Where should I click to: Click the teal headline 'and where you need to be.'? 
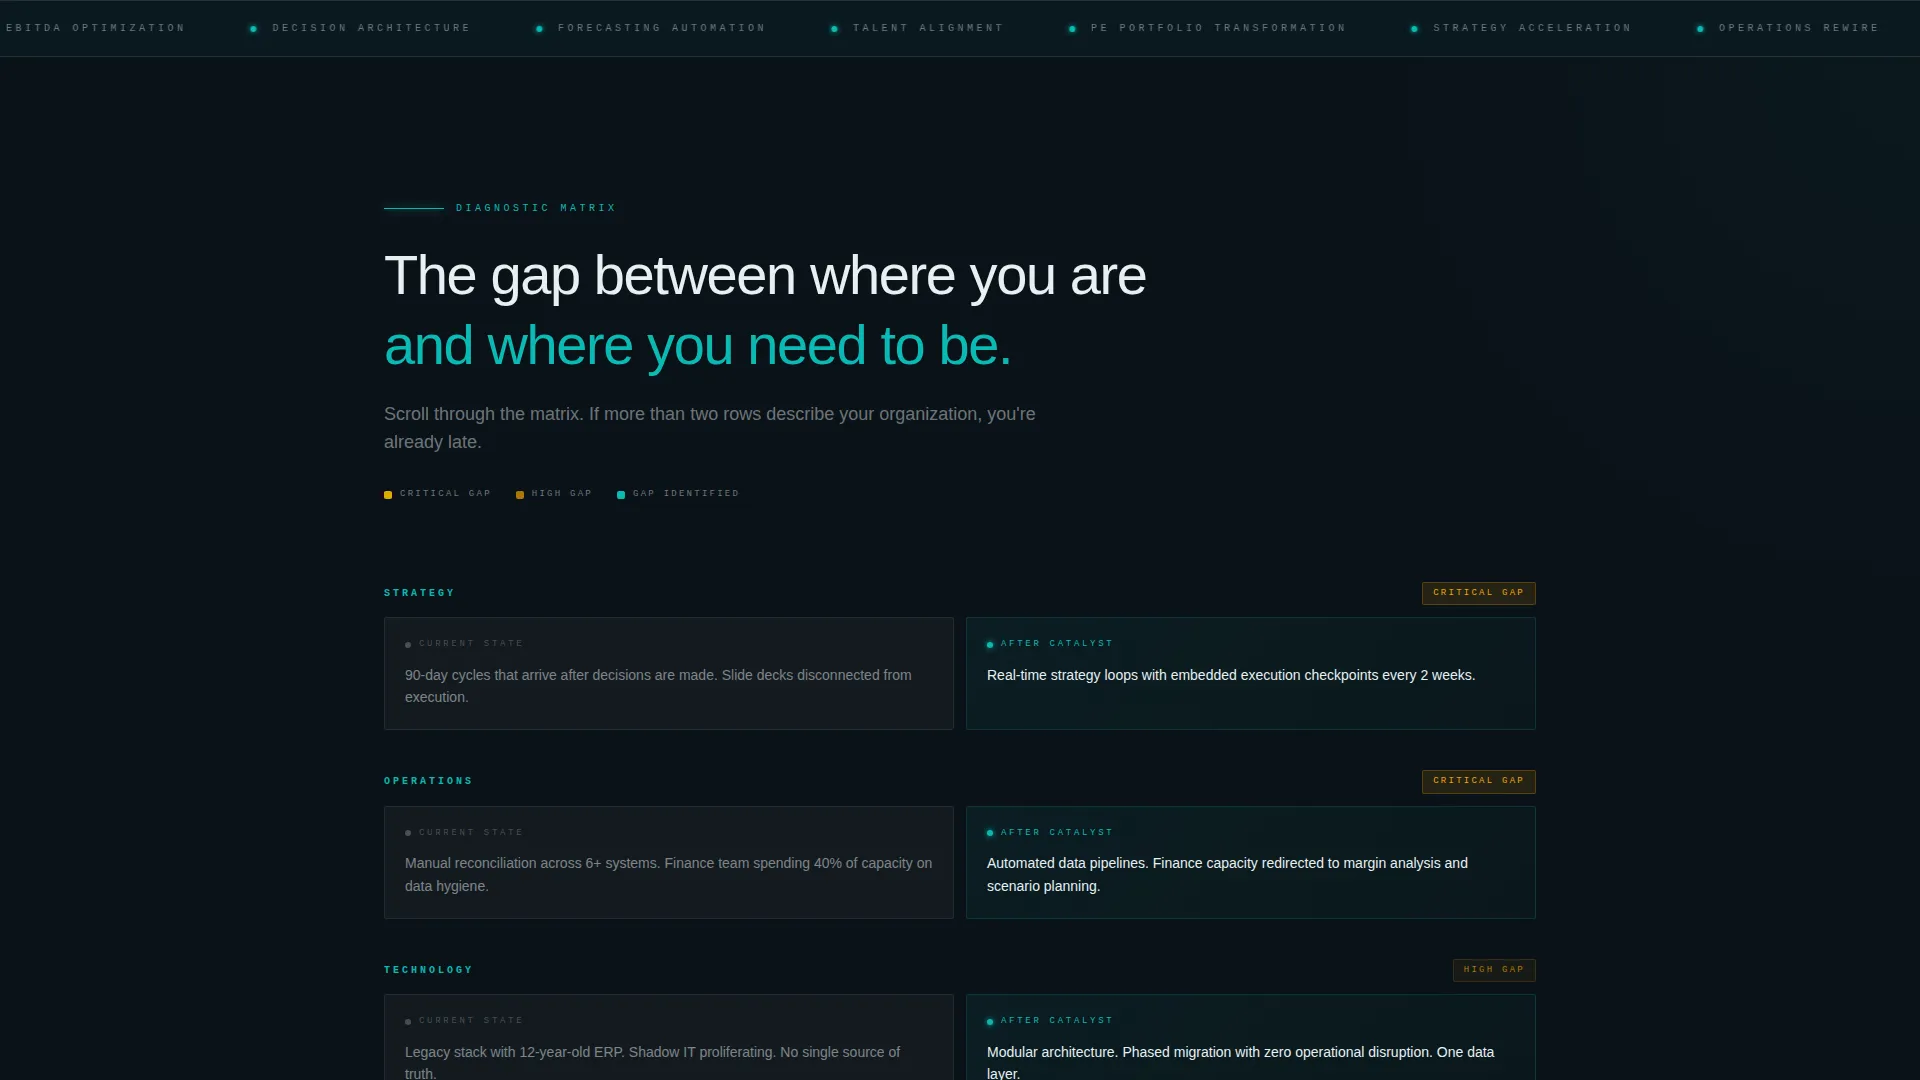click(x=698, y=346)
